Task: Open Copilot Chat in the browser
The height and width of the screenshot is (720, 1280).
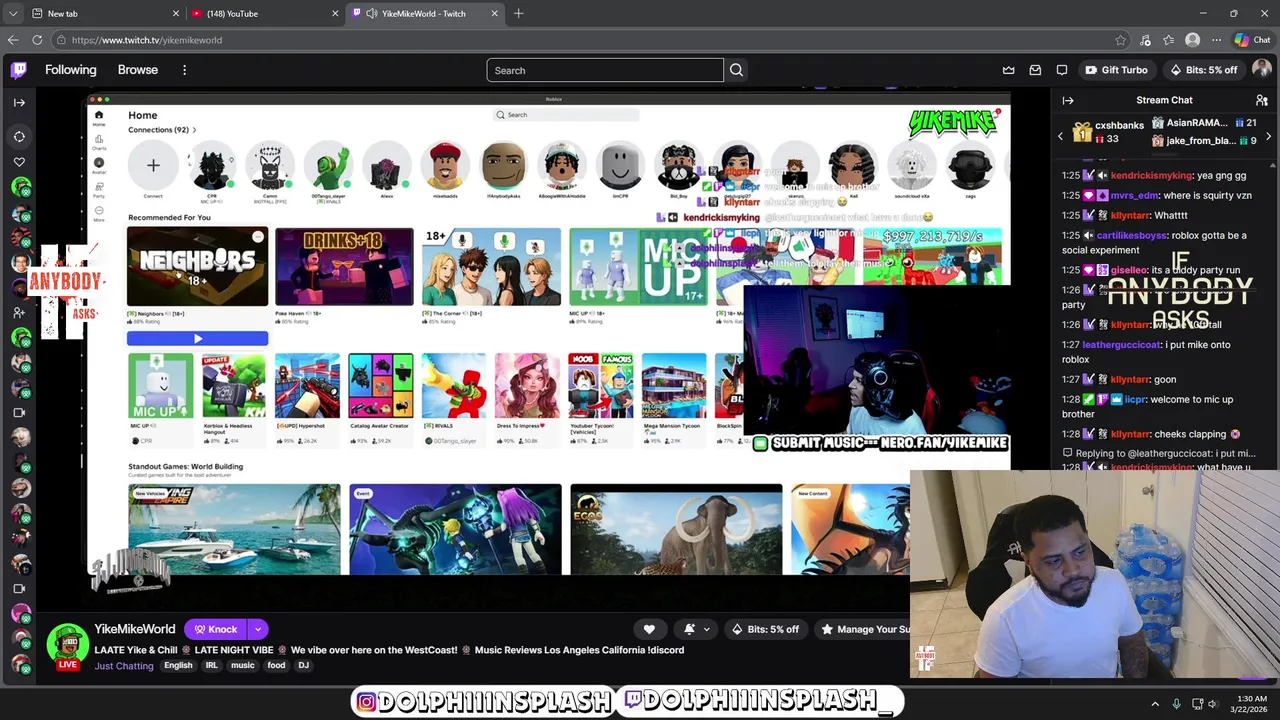Action: 1252,40
